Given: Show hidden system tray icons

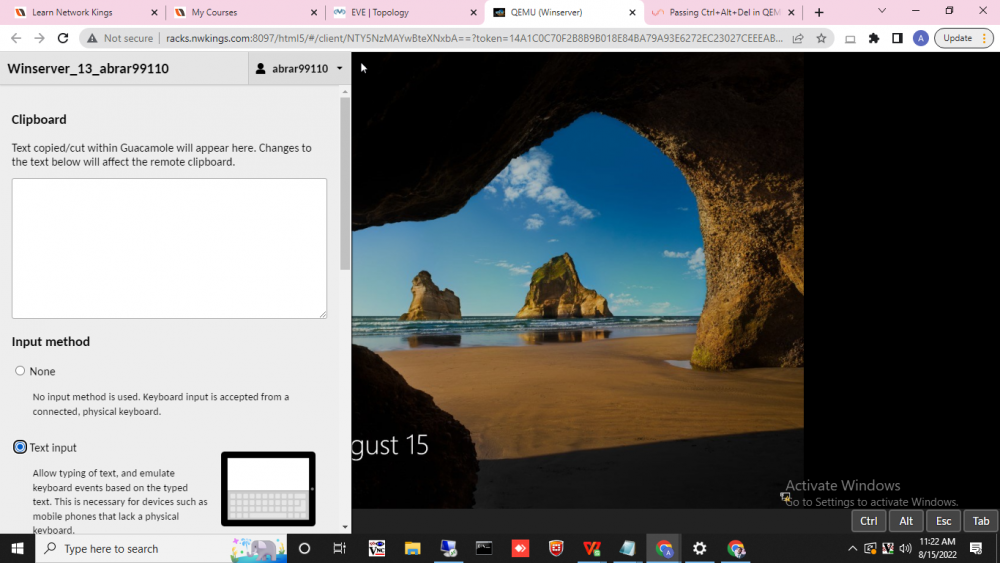Looking at the screenshot, I should 852,548.
